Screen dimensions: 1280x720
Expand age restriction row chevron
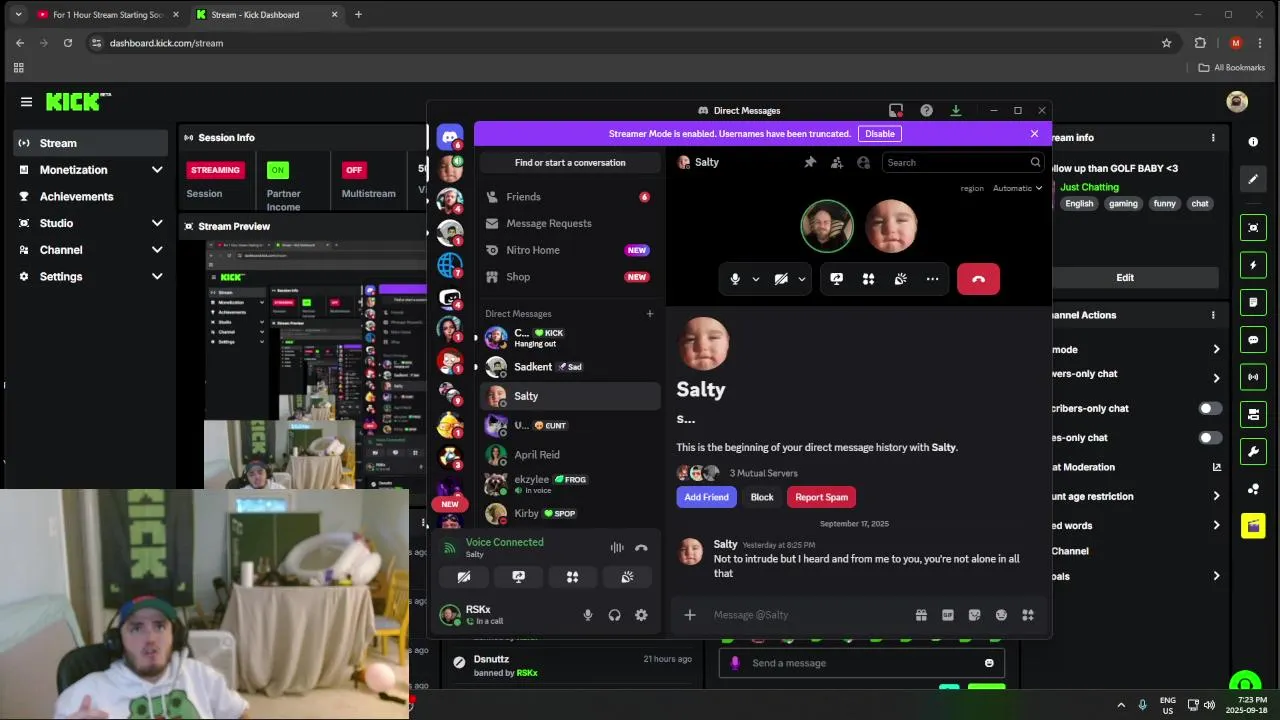pyautogui.click(x=1216, y=496)
